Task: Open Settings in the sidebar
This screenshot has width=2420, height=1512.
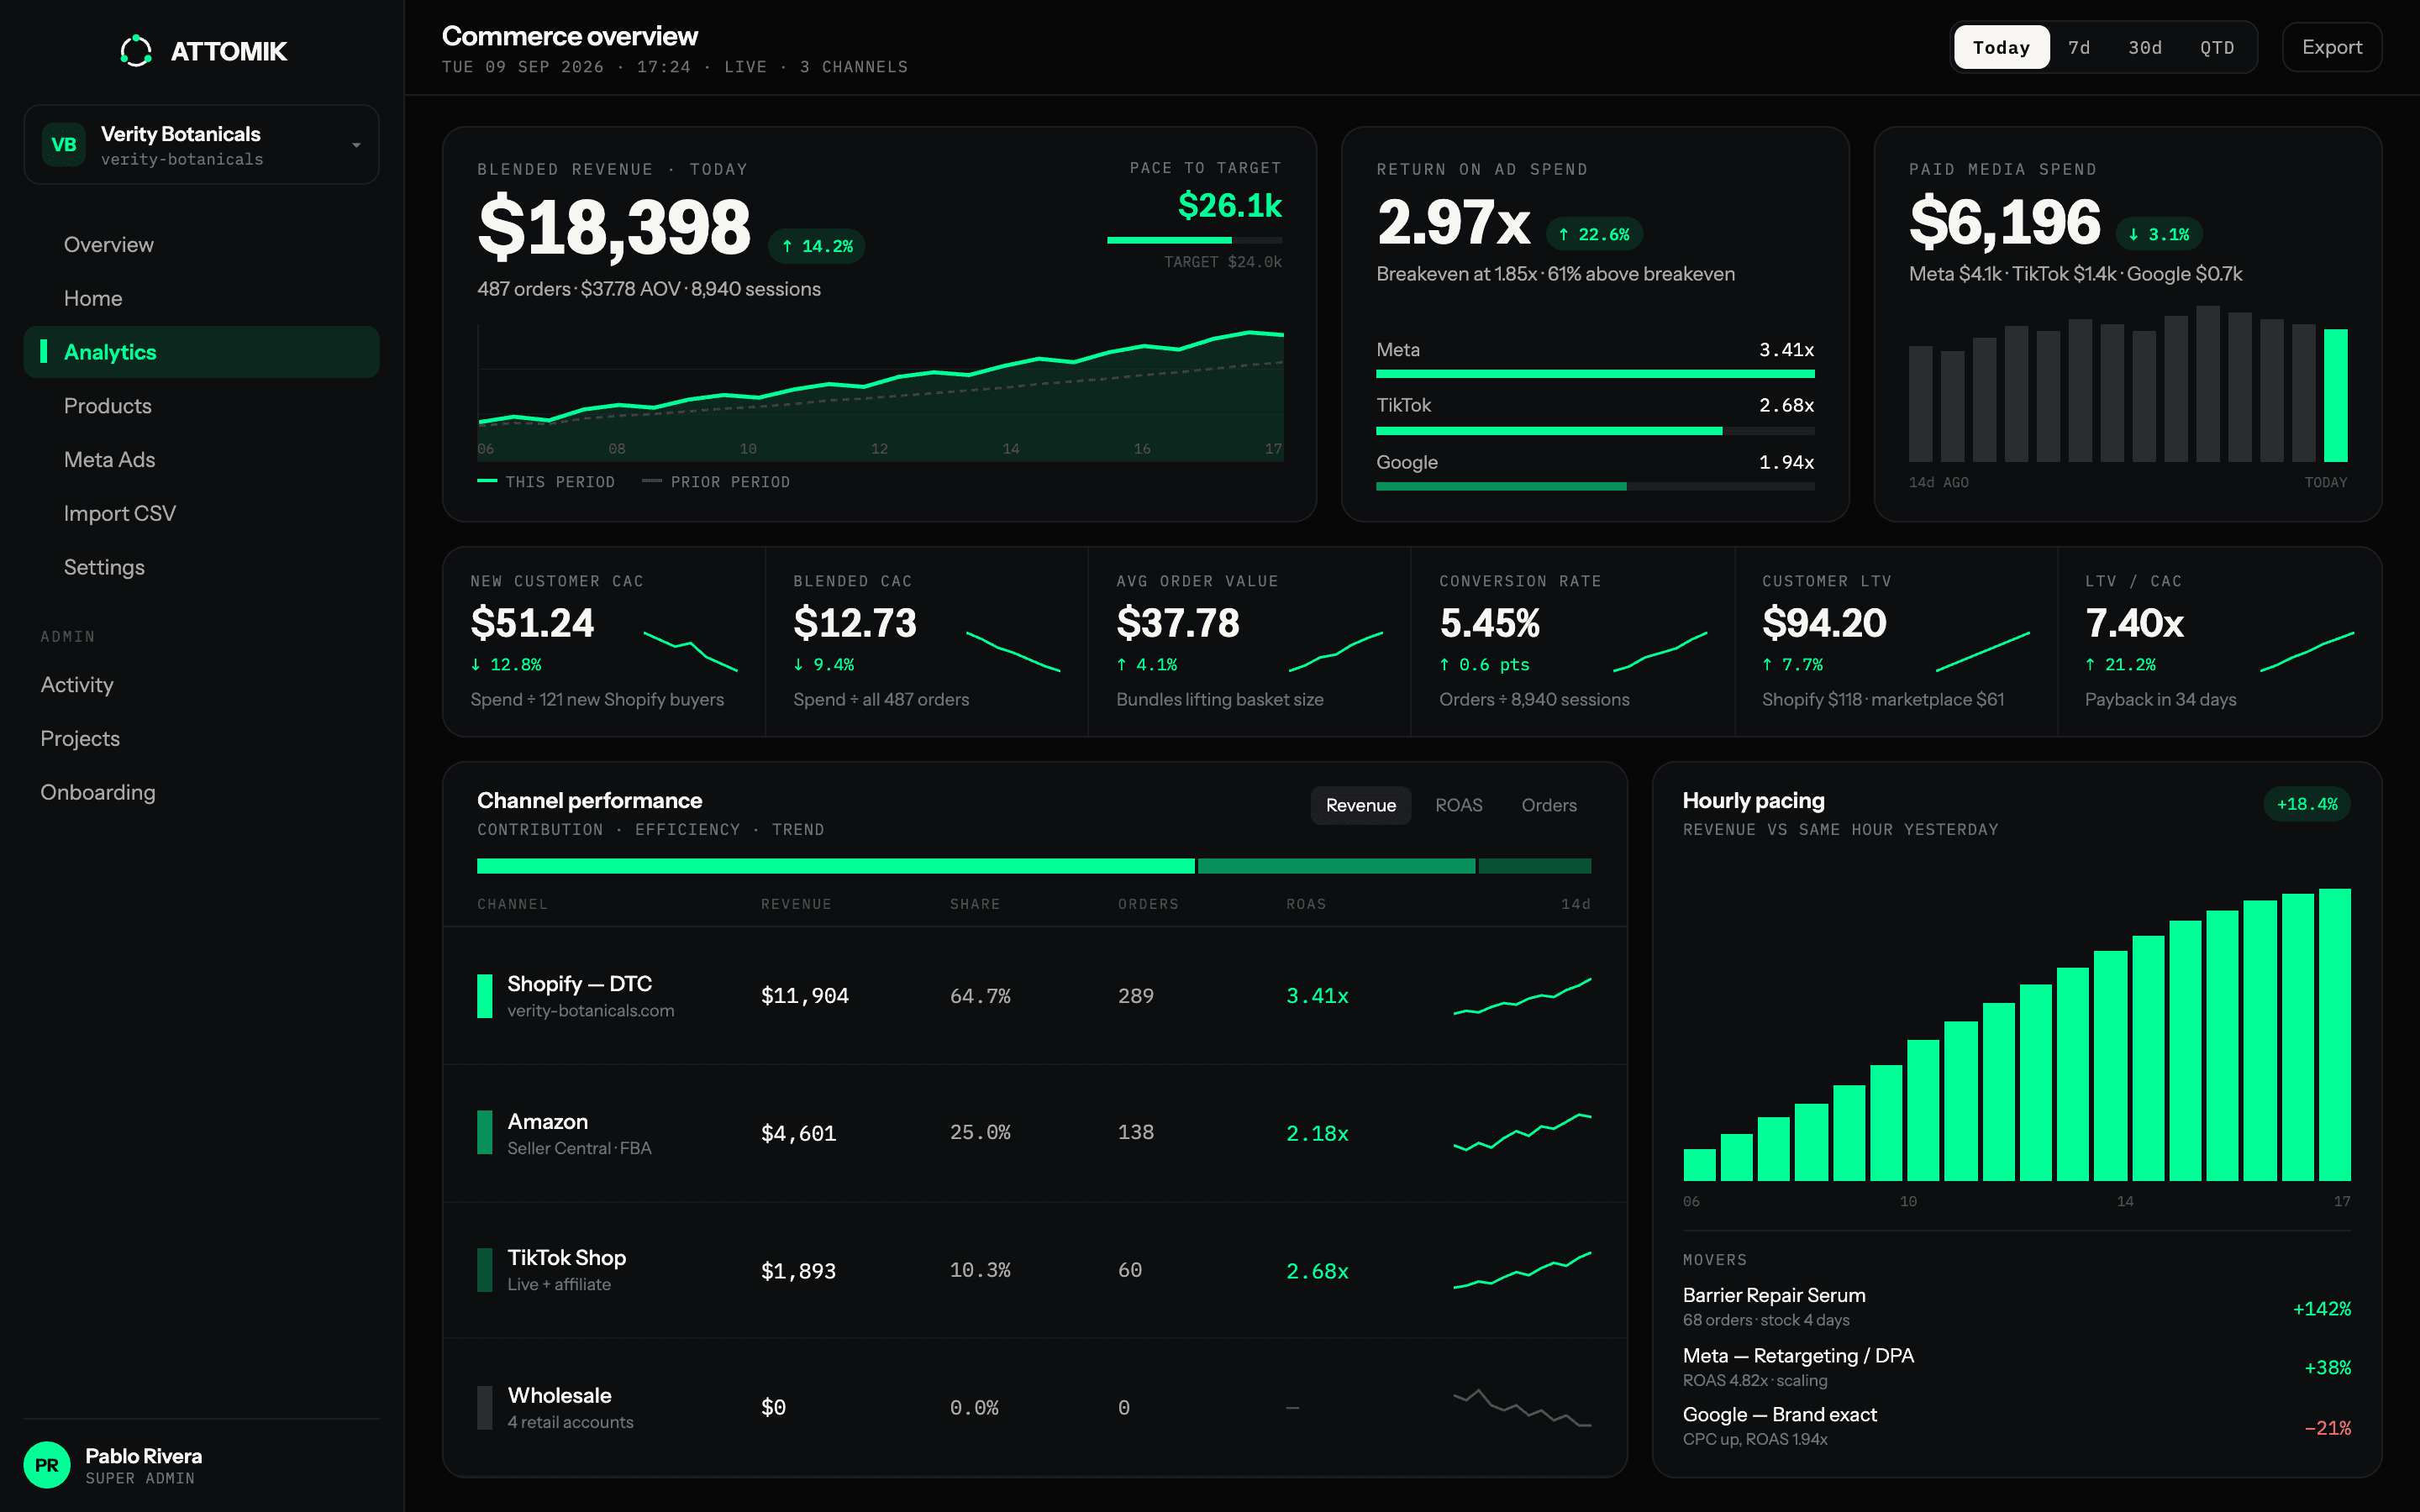Action: tap(201, 567)
